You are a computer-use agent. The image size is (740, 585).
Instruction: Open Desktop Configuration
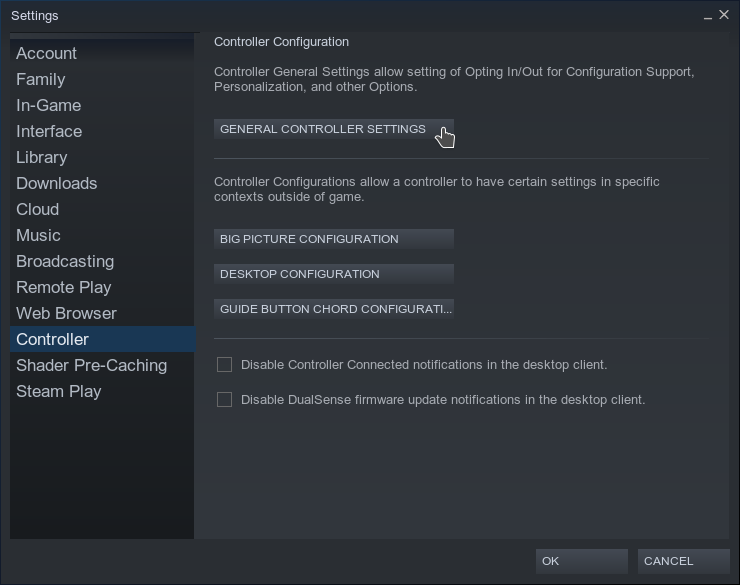pyautogui.click(x=334, y=274)
